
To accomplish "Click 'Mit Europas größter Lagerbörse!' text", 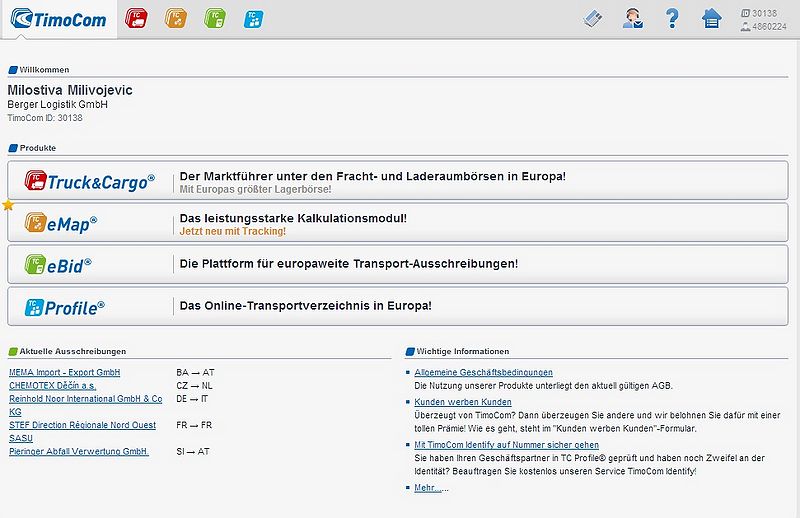I will pos(256,189).
